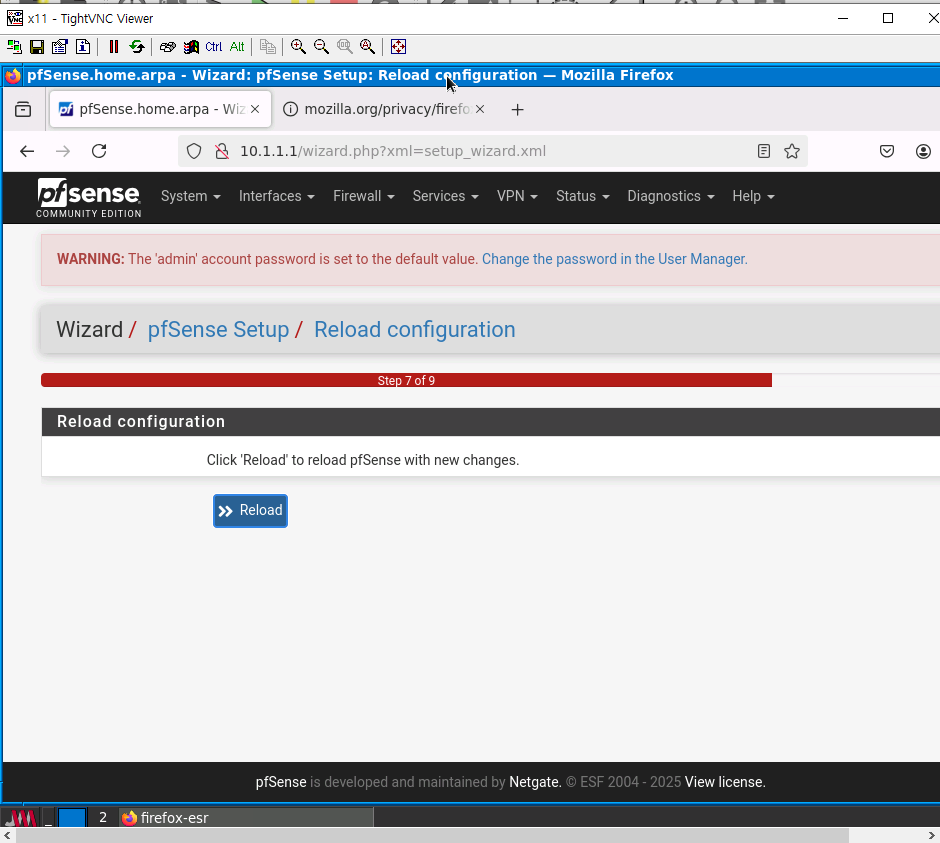This screenshot has height=843, width=940.
Task: Pause the VNC session
Action: (x=114, y=47)
